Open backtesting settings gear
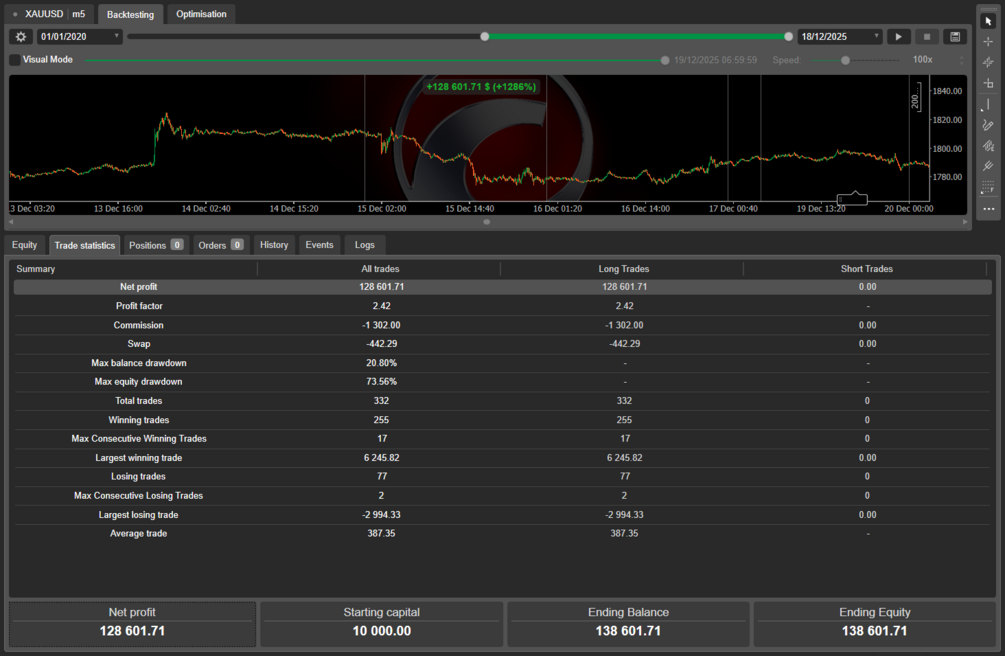This screenshot has height=656, width=1005. (x=21, y=37)
